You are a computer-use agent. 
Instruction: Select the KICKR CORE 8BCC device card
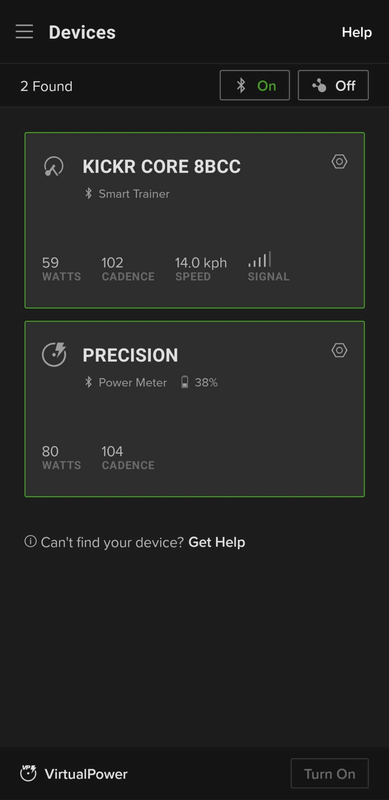click(x=194, y=220)
